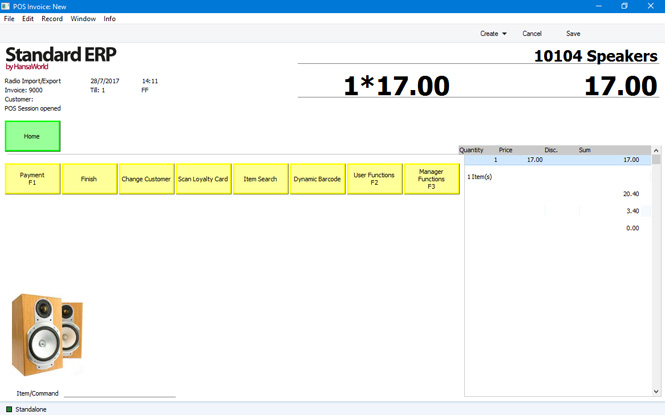Click the item list scroll down arrow
The width and height of the screenshot is (665, 415).
click(x=656, y=392)
